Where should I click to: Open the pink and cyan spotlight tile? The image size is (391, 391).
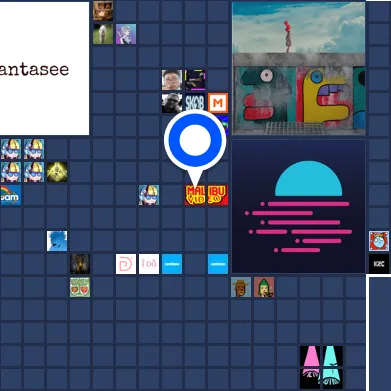(321, 367)
